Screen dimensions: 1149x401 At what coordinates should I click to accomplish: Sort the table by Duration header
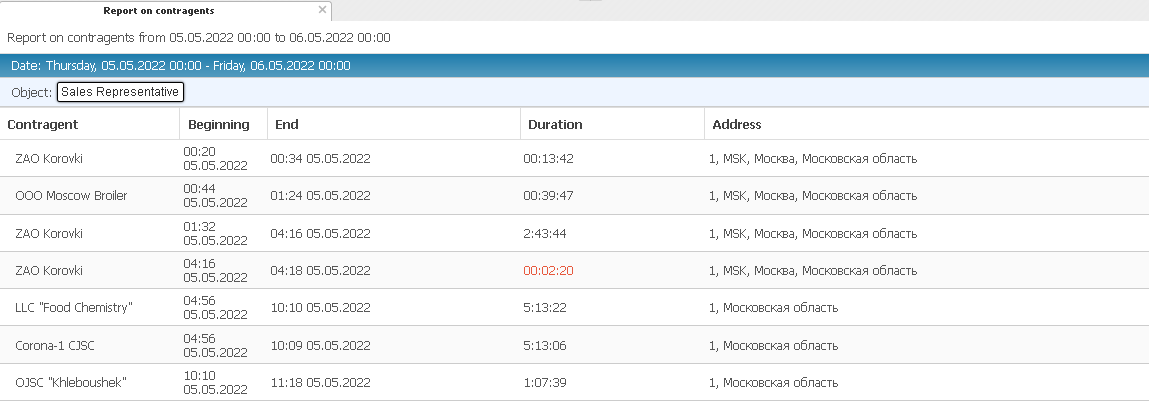(x=555, y=125)
